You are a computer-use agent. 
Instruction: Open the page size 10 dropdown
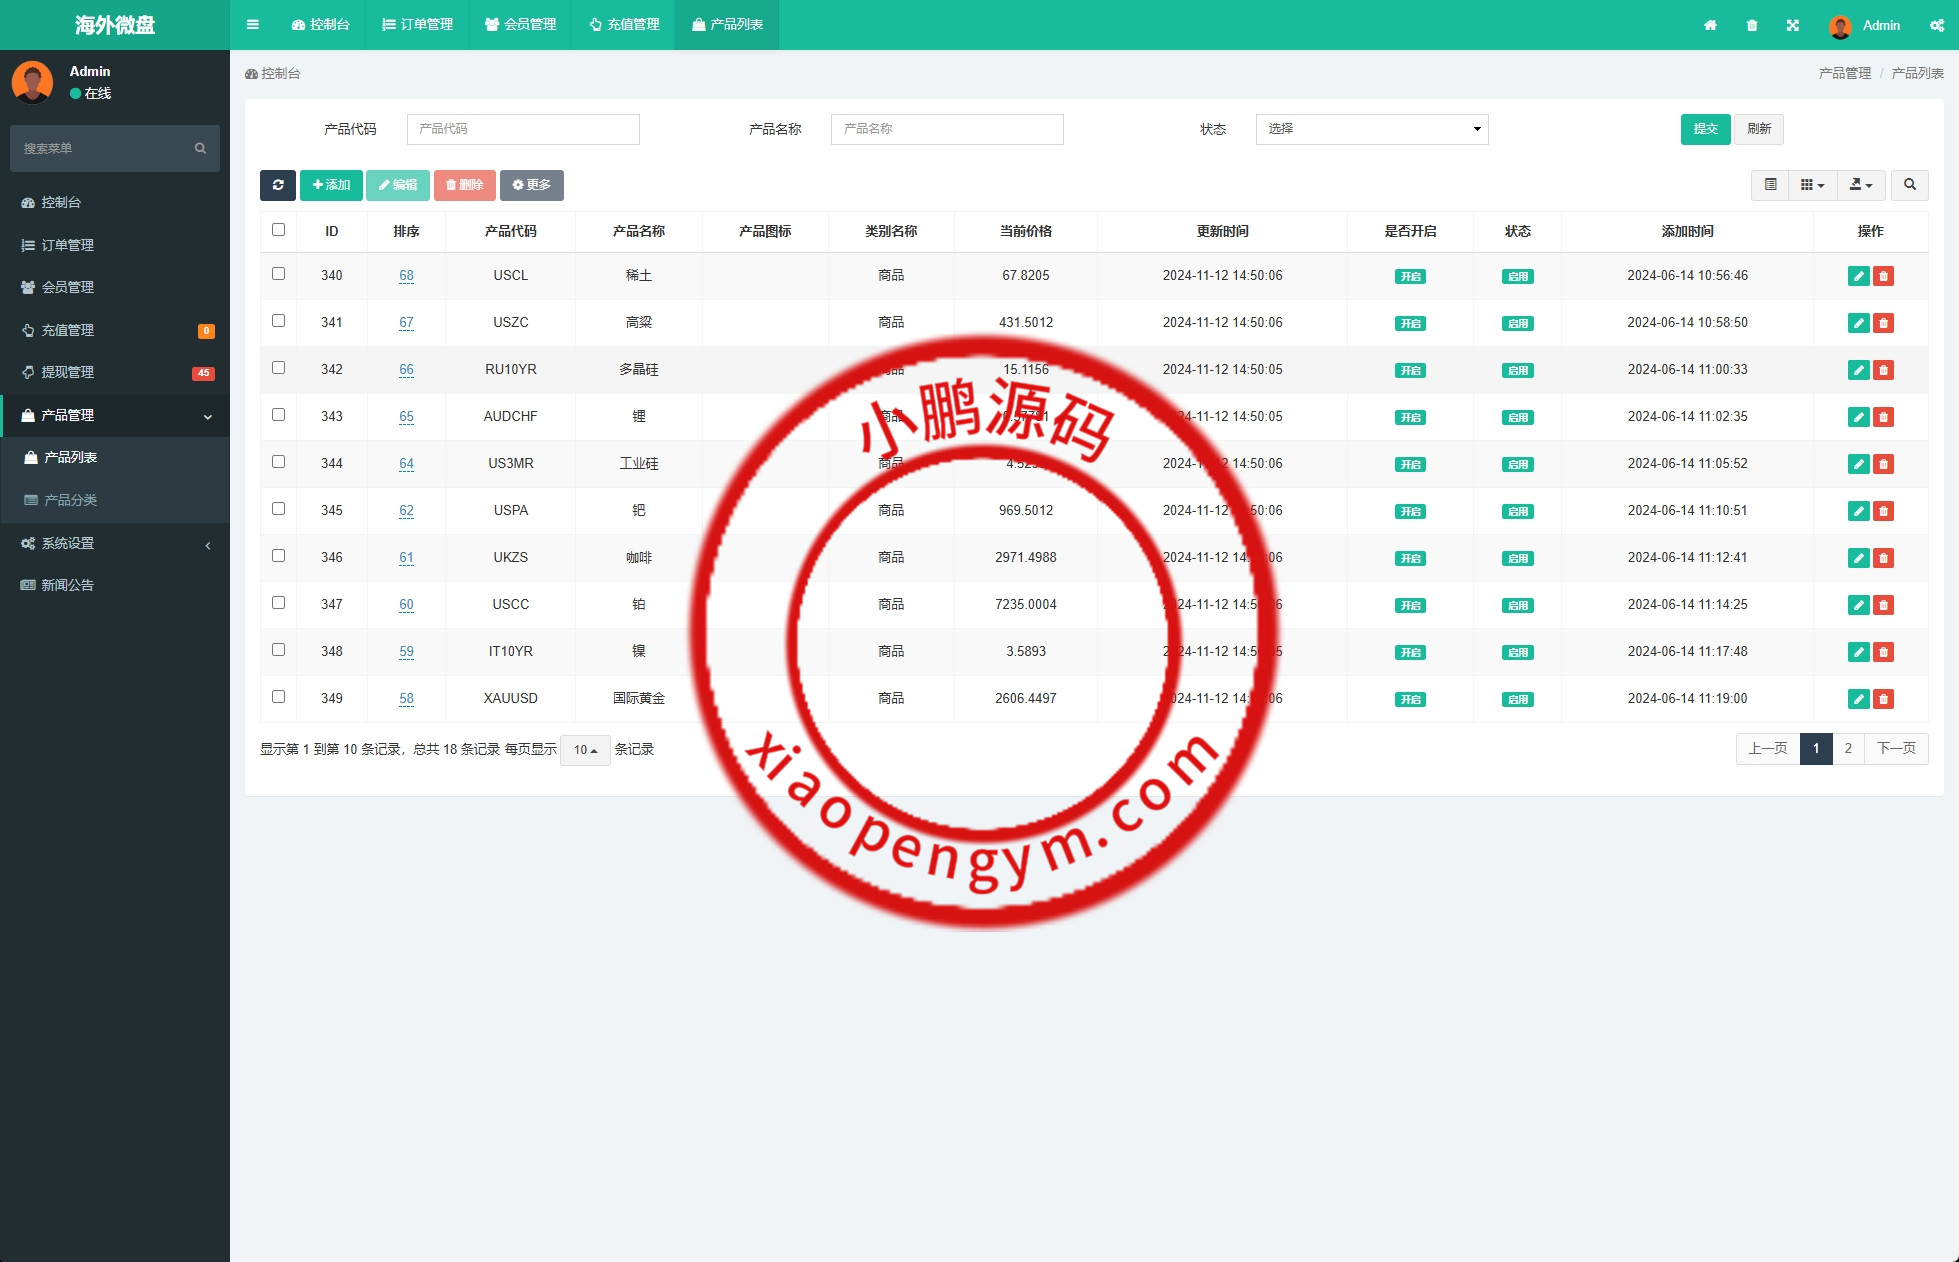(x=585, y=750)
